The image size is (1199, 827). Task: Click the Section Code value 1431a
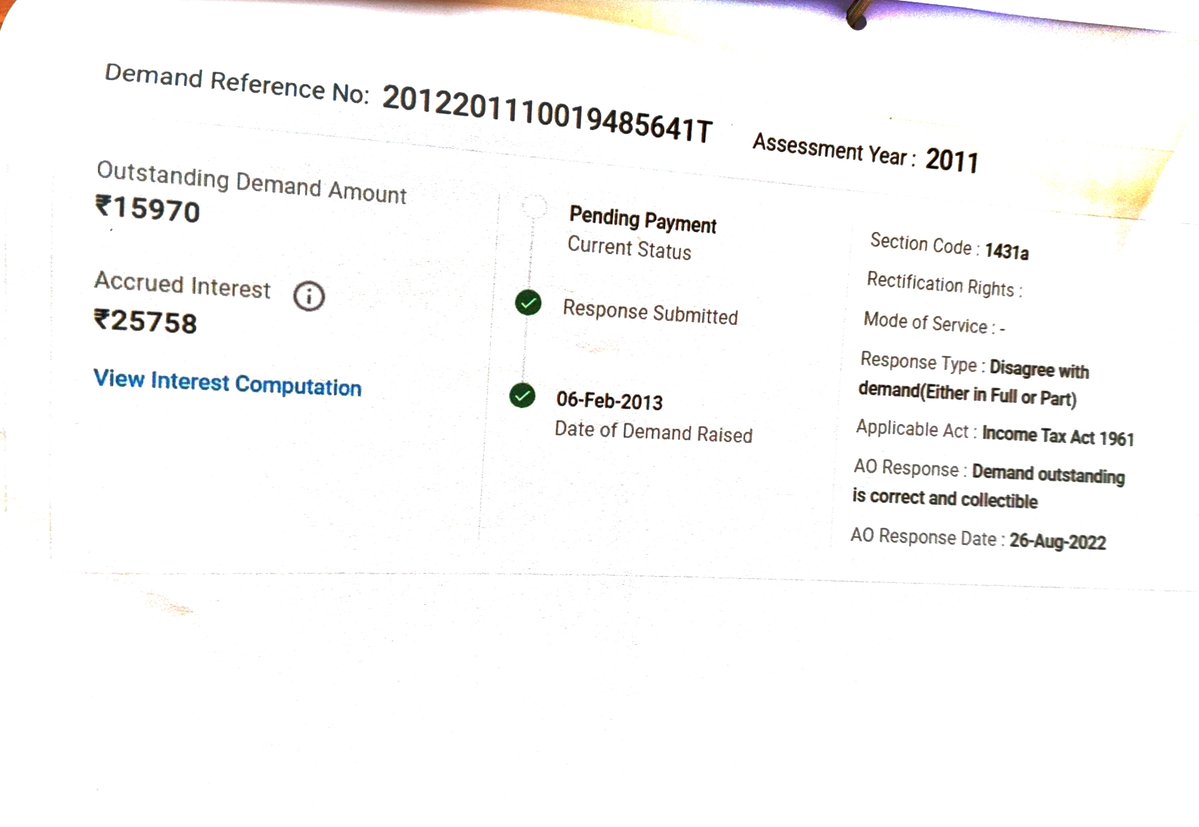[1006, 251]
